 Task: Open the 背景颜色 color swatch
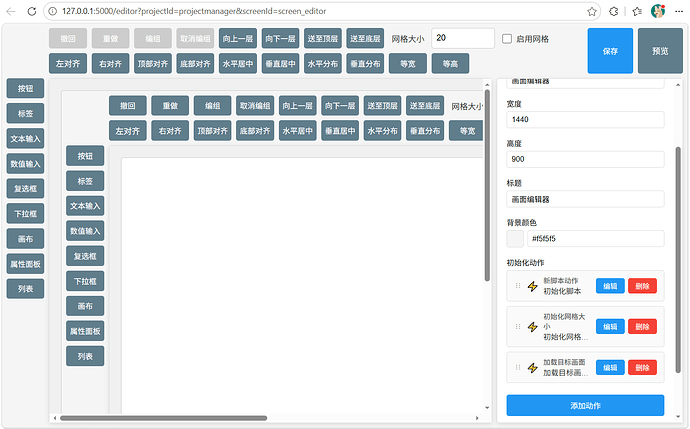click(515, 238)
